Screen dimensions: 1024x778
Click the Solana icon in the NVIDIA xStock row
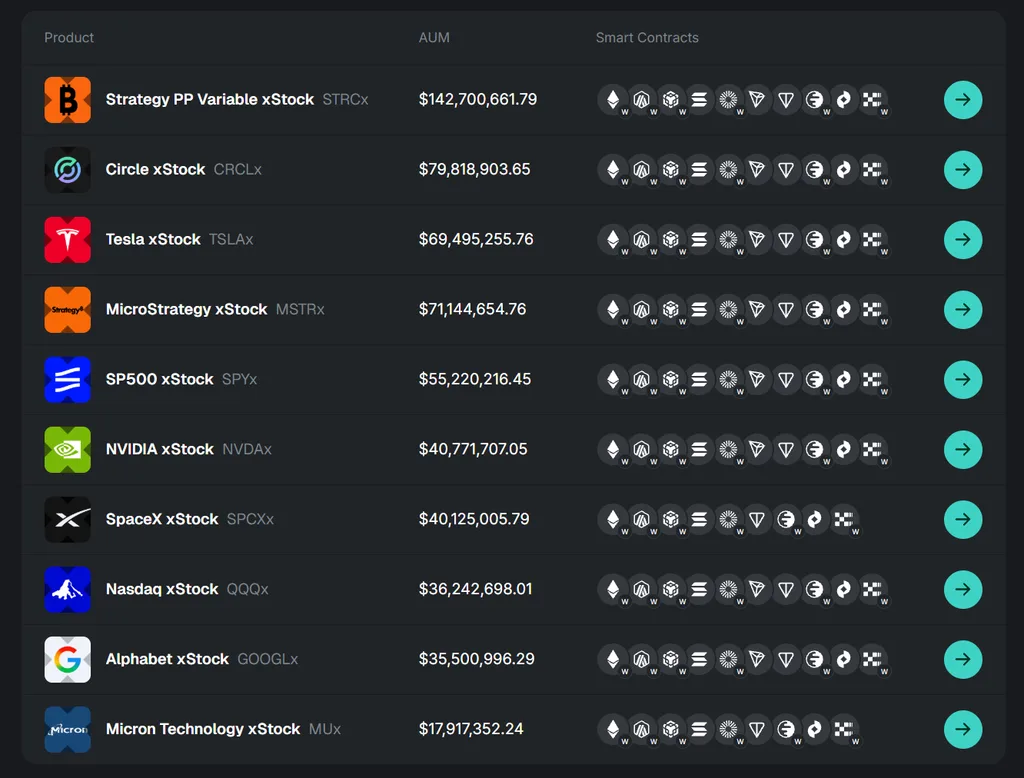tap(699, 449)
